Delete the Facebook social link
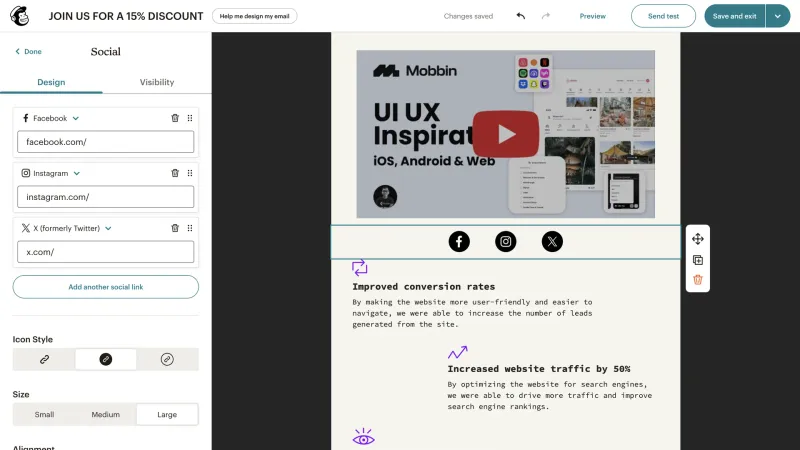This screenshot has width=800, height=450. point(175,118)
